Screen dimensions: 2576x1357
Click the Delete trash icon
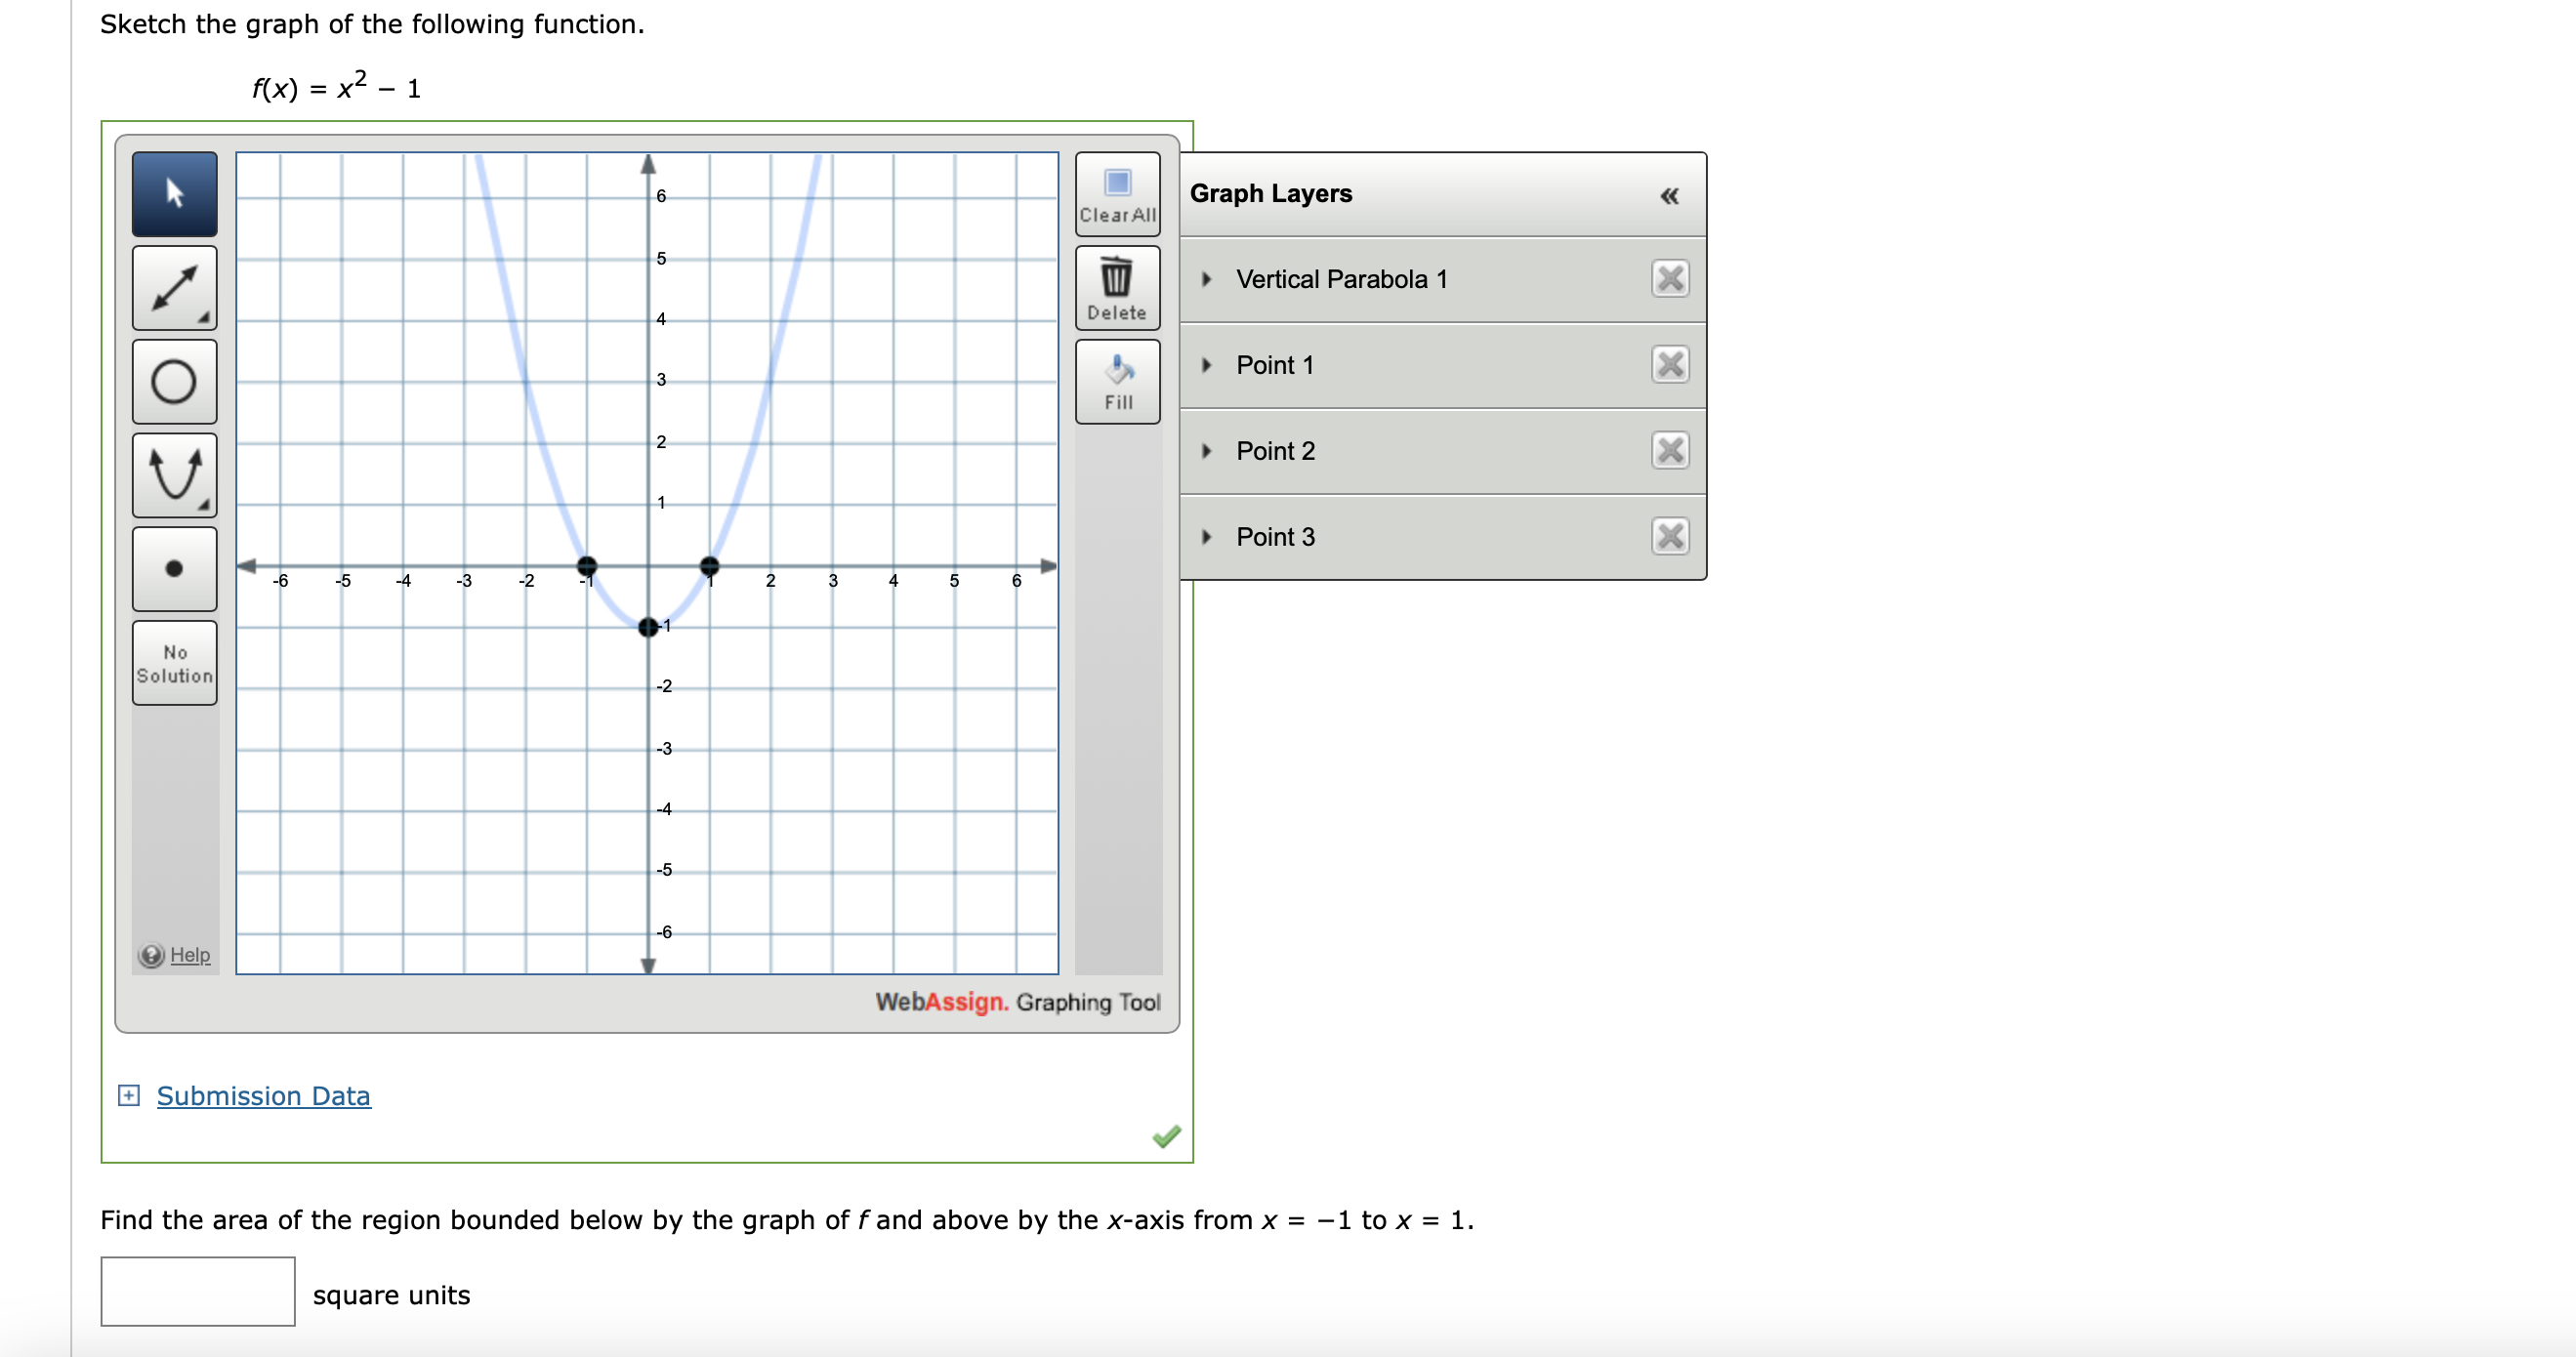1117,287
